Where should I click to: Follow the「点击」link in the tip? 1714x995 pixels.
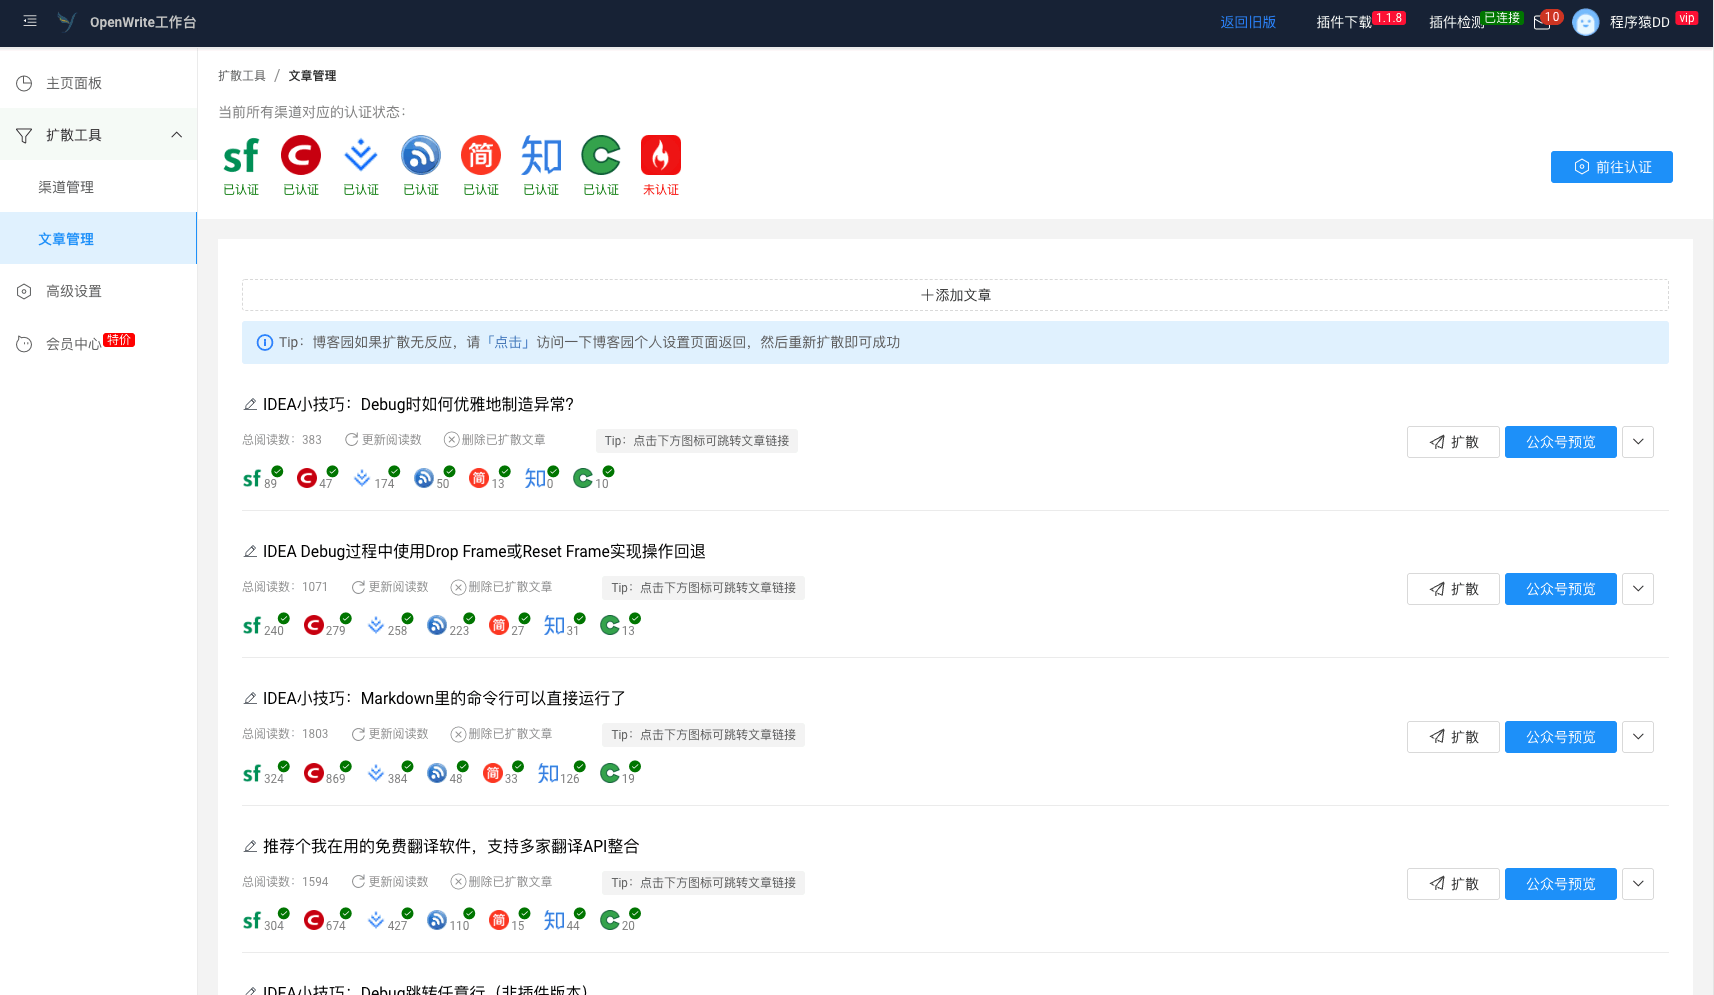point(510,342)
